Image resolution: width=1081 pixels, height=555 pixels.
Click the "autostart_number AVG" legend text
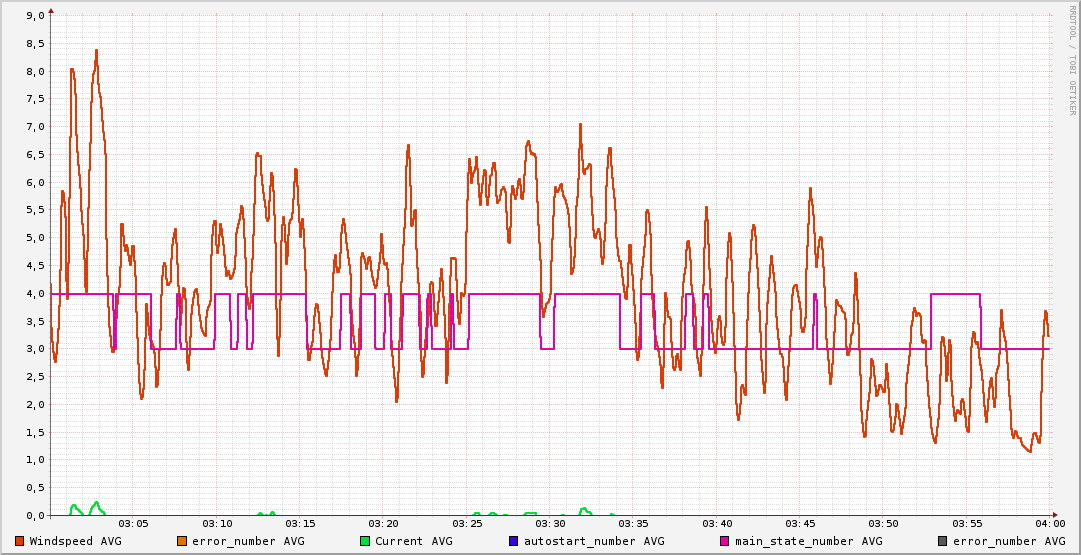(x=593, y=541)
